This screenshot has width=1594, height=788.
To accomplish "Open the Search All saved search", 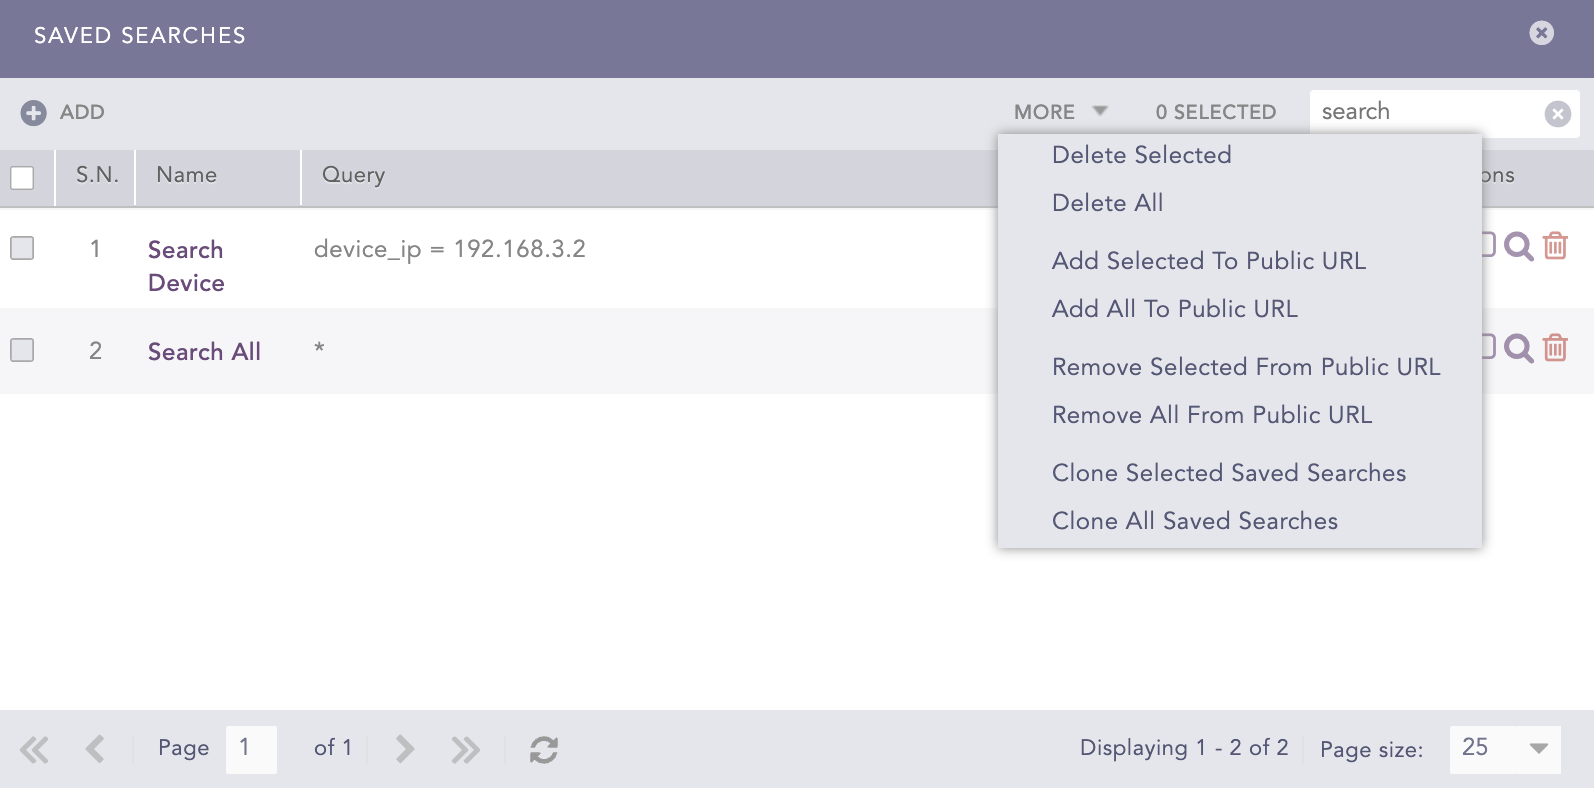I will point(204,352).
